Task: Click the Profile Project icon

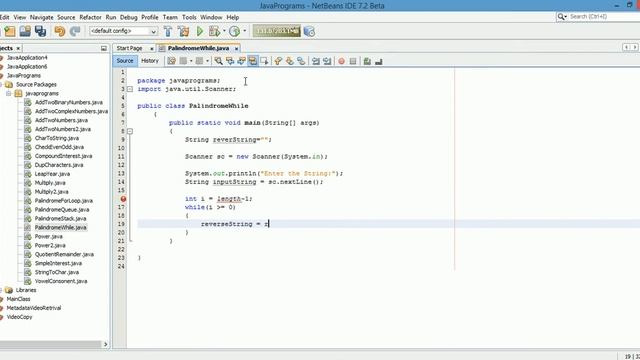Action: (x=234, y=31)
